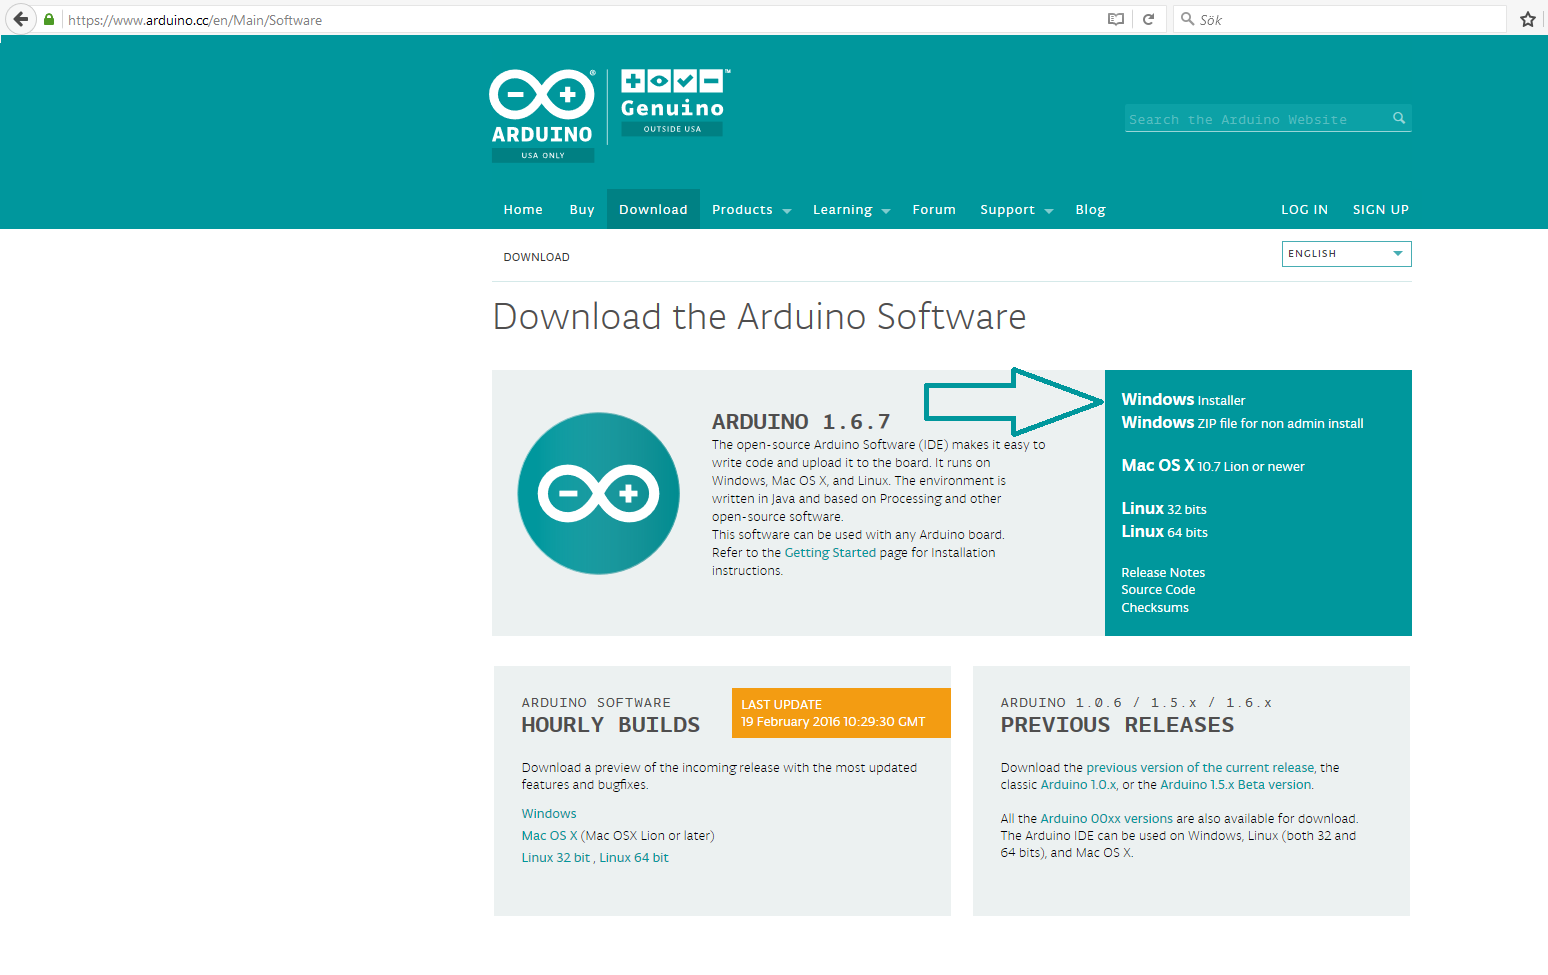Expand the Products menu

[x=751, y=210]
